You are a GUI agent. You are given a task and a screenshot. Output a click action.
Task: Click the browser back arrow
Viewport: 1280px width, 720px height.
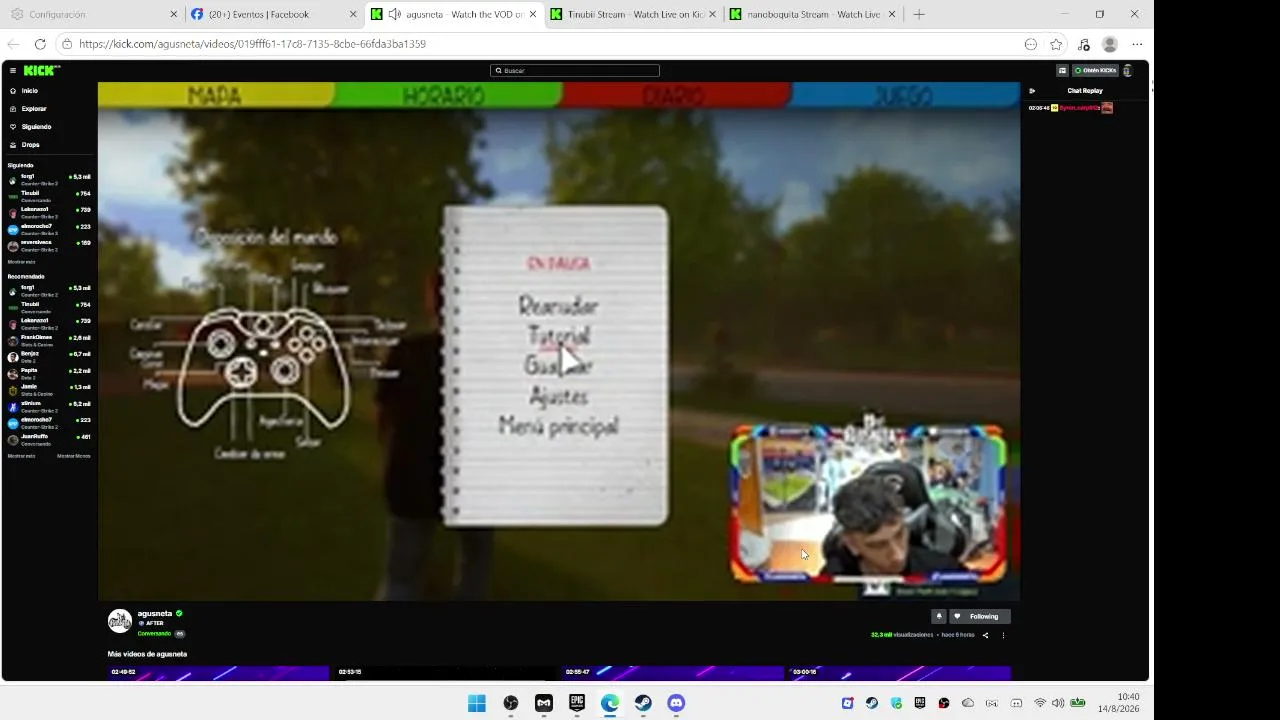pyautogui.click(x=13, y=44)
